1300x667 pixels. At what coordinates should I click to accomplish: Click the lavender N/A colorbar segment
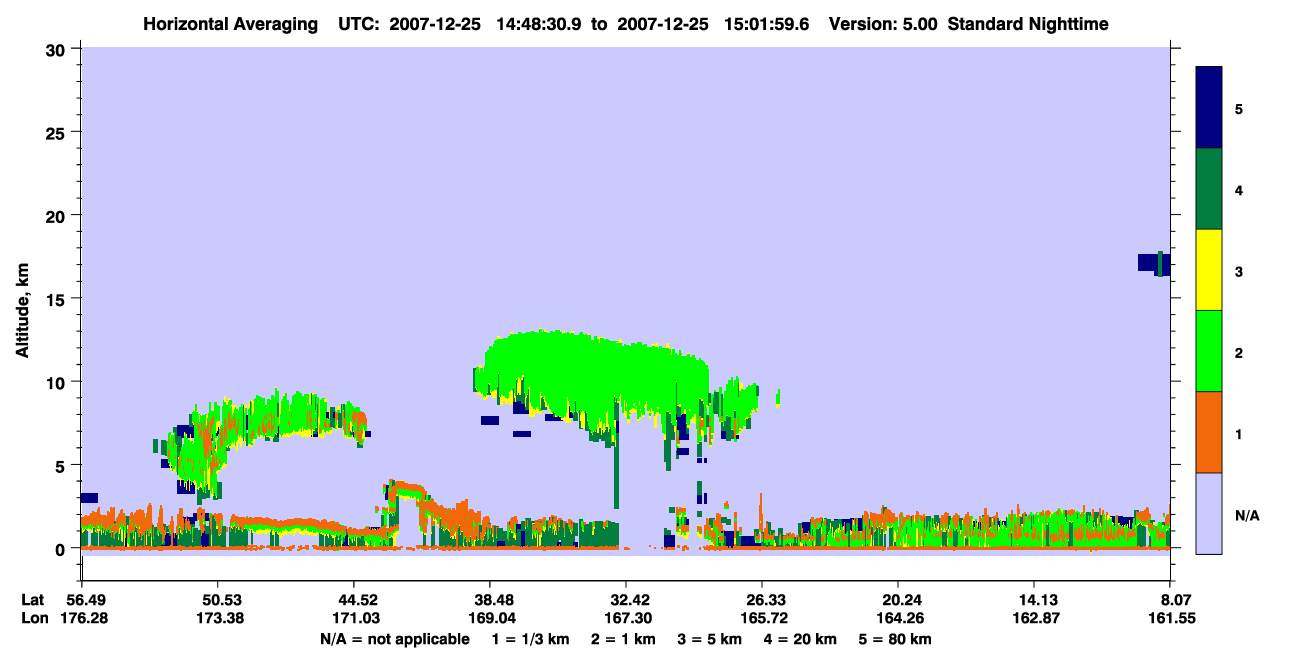[1209, 513]
